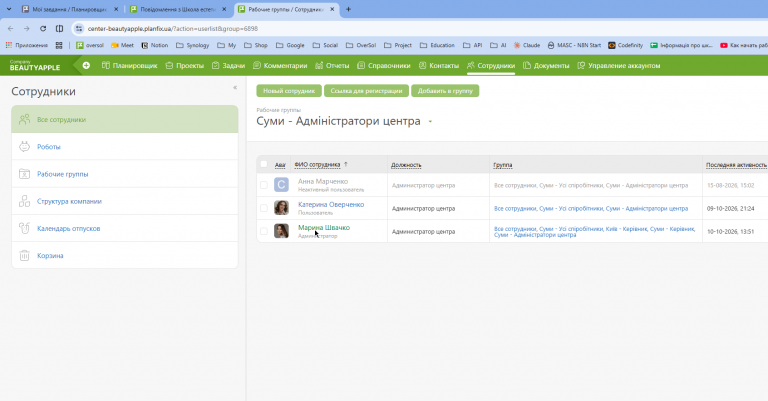Screen dimensions: 768x401
Task: Click Анна Марченко's avatar letter C
Action: [281, 185]
